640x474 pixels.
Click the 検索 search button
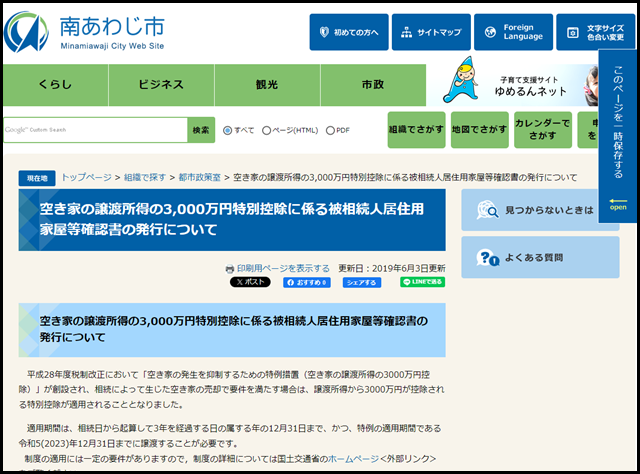pyautogui.click(x=201, y=130)
